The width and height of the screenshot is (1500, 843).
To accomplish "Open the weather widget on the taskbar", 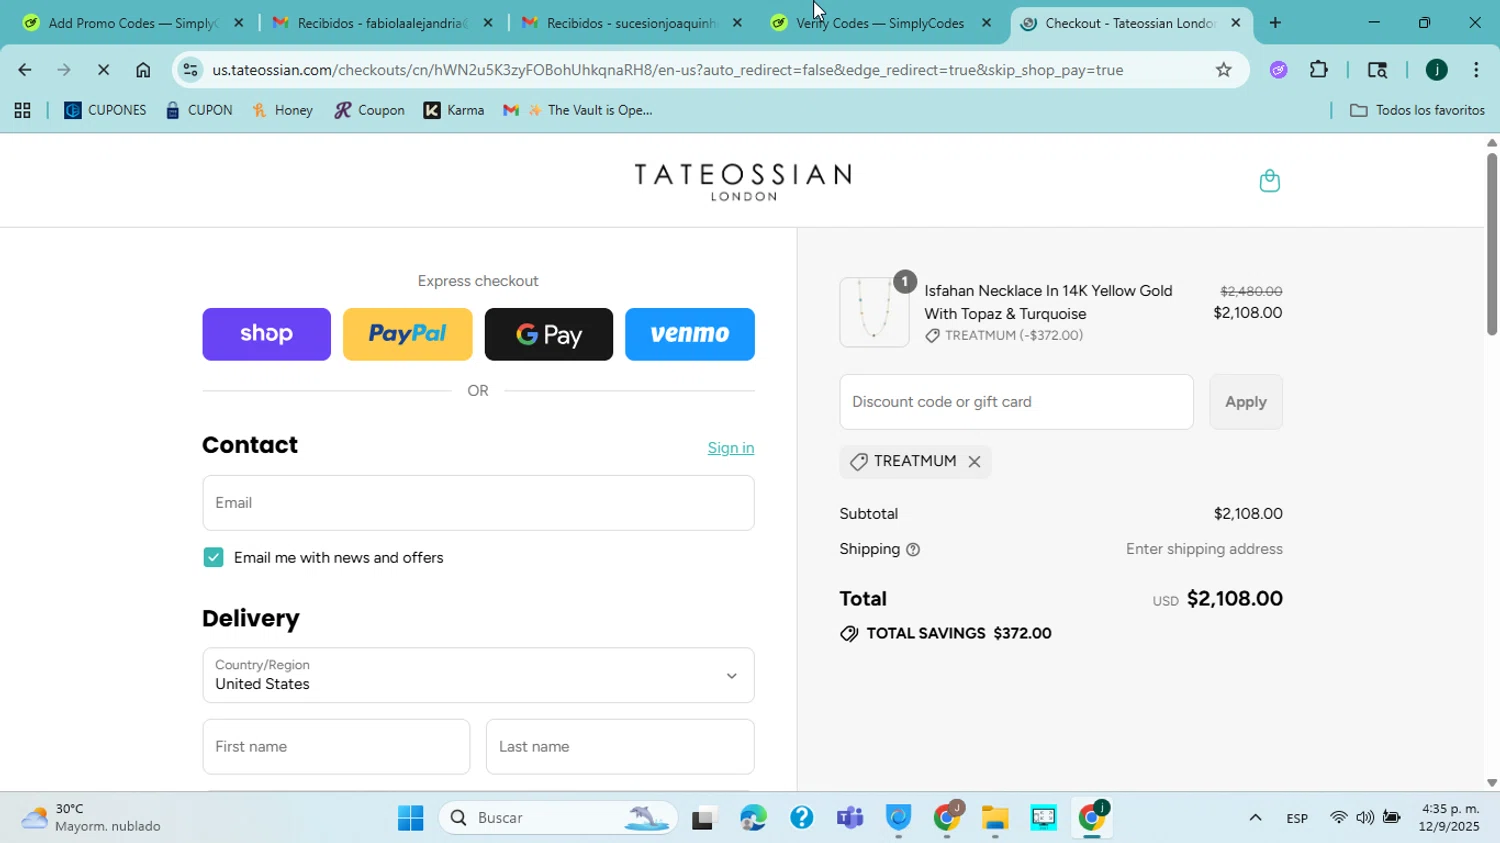I will (92, 818).
